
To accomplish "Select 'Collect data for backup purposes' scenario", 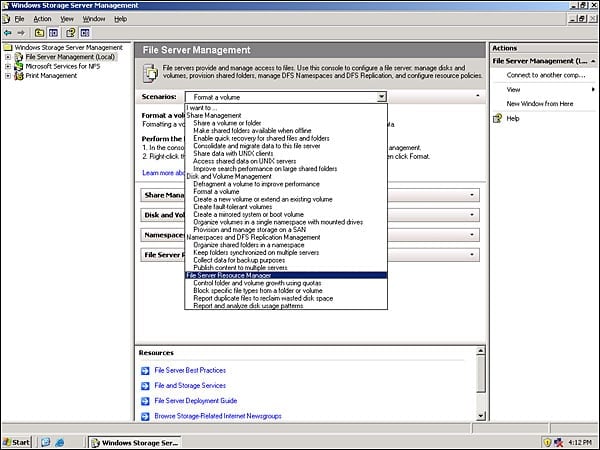I will click(239, 261).
